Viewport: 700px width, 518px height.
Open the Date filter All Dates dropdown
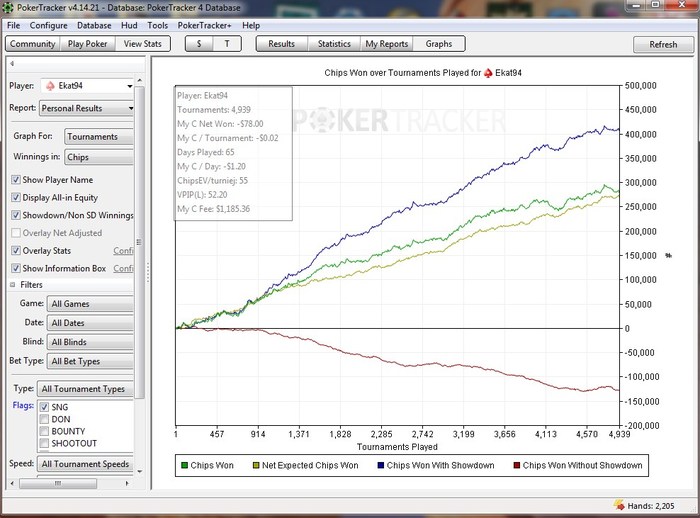(90, 323)
